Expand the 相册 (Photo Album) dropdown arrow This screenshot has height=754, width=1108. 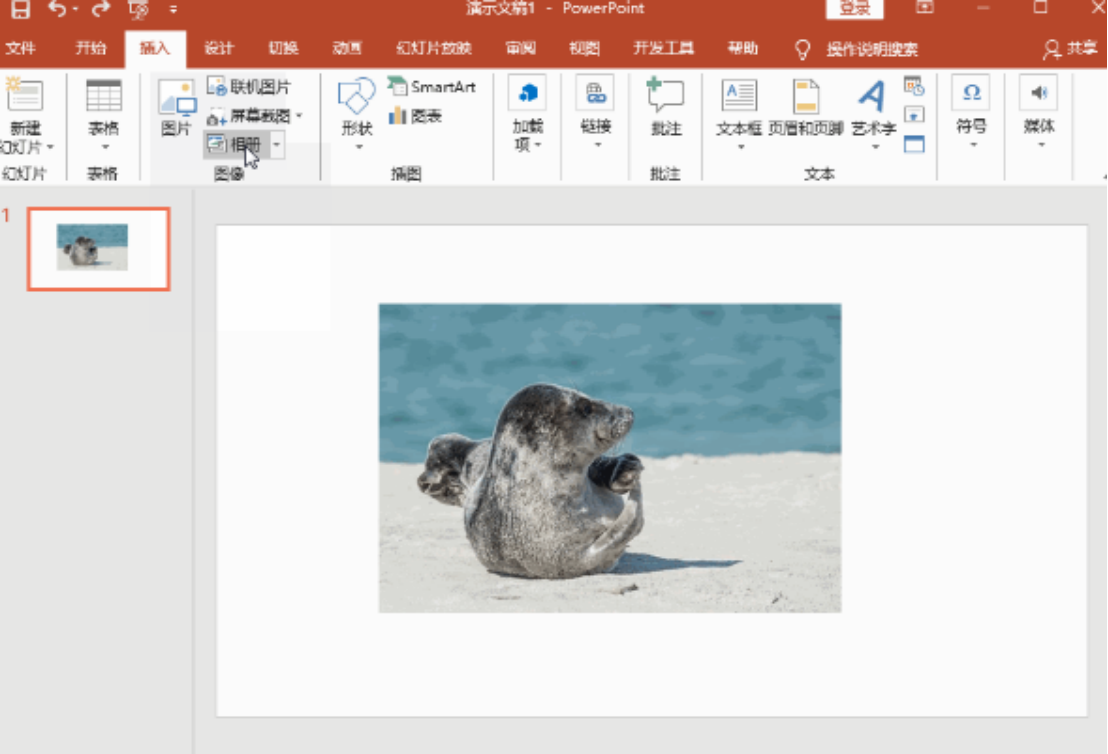point(275,145)
